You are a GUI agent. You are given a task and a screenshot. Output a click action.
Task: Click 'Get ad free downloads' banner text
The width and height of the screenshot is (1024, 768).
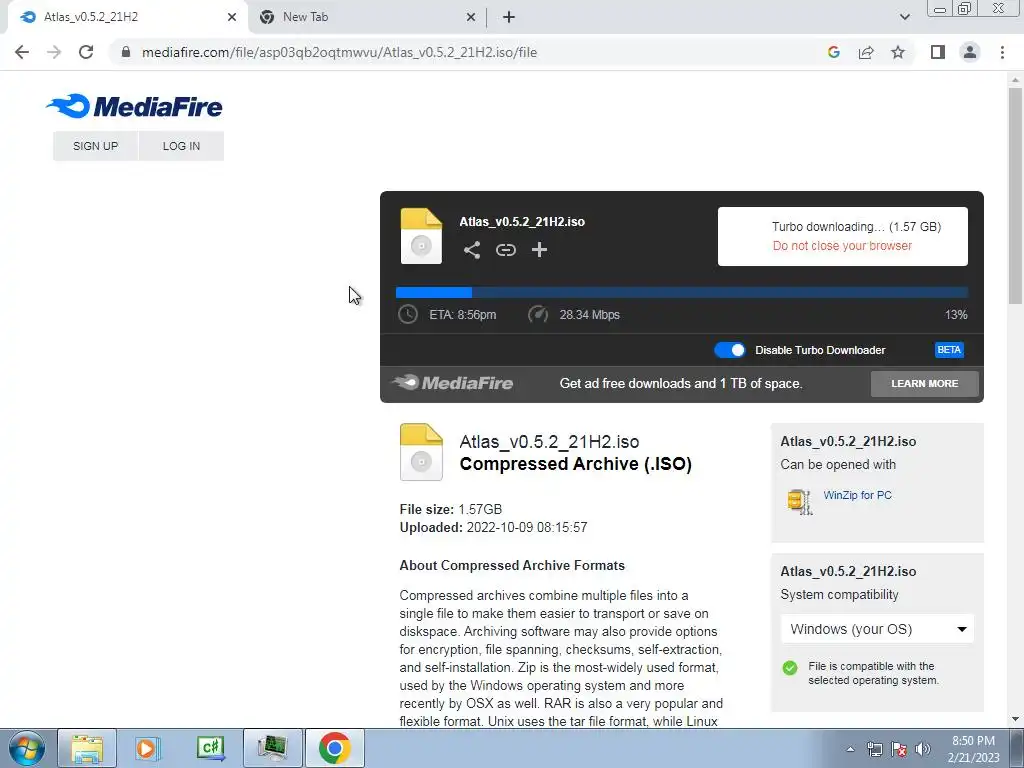click(x=680, y=383)
